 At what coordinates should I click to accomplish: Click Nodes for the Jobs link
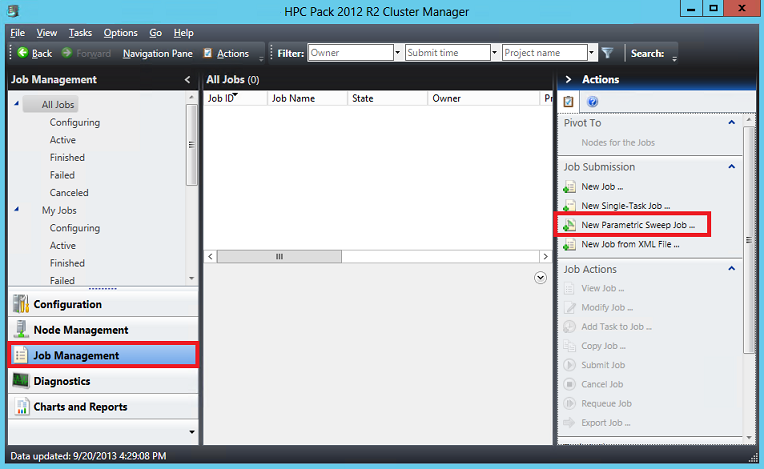(x=618, y=143)
